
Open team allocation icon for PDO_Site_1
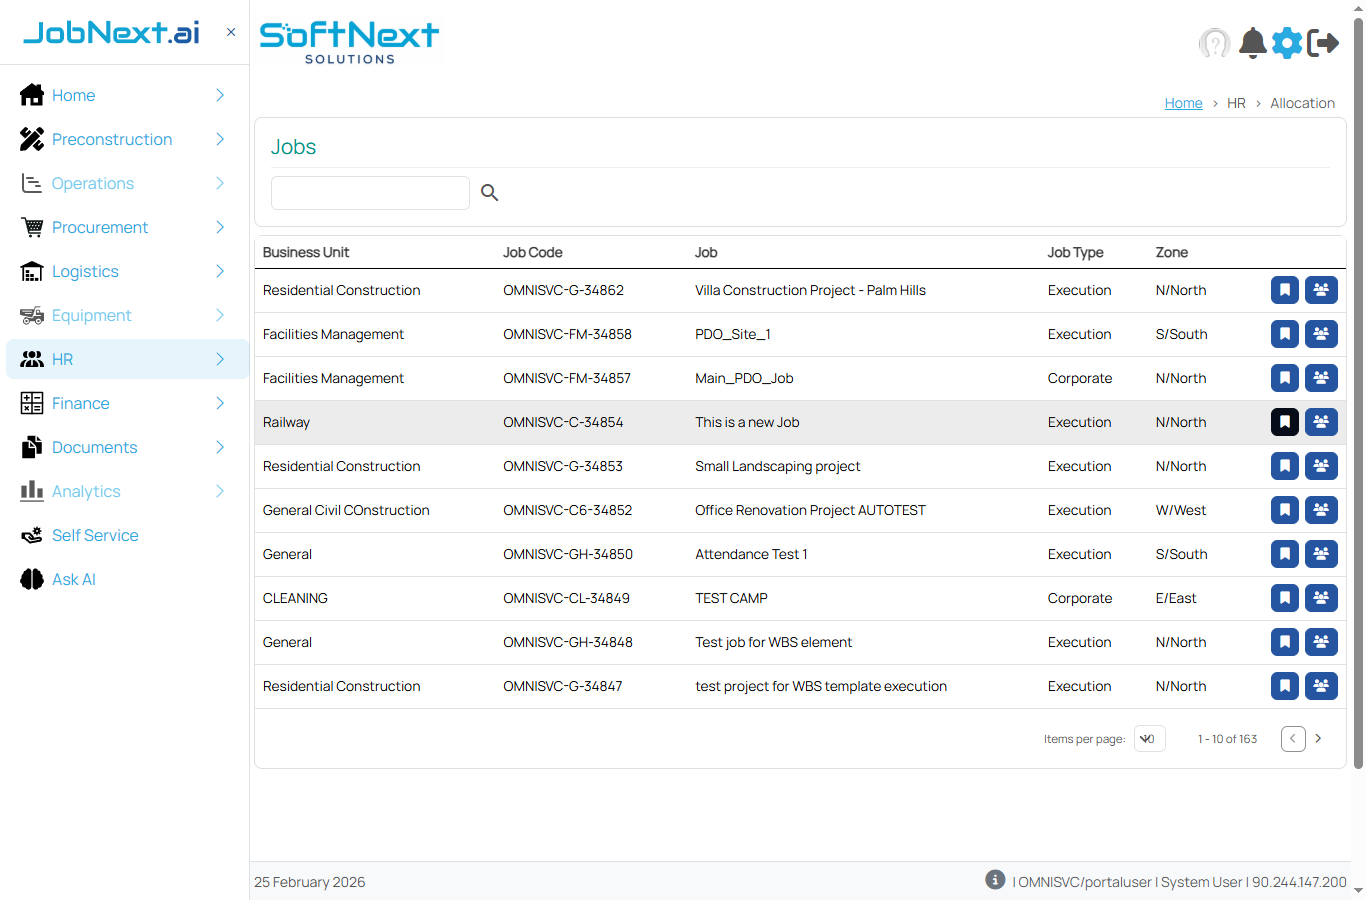click(x=1321, y=334)
